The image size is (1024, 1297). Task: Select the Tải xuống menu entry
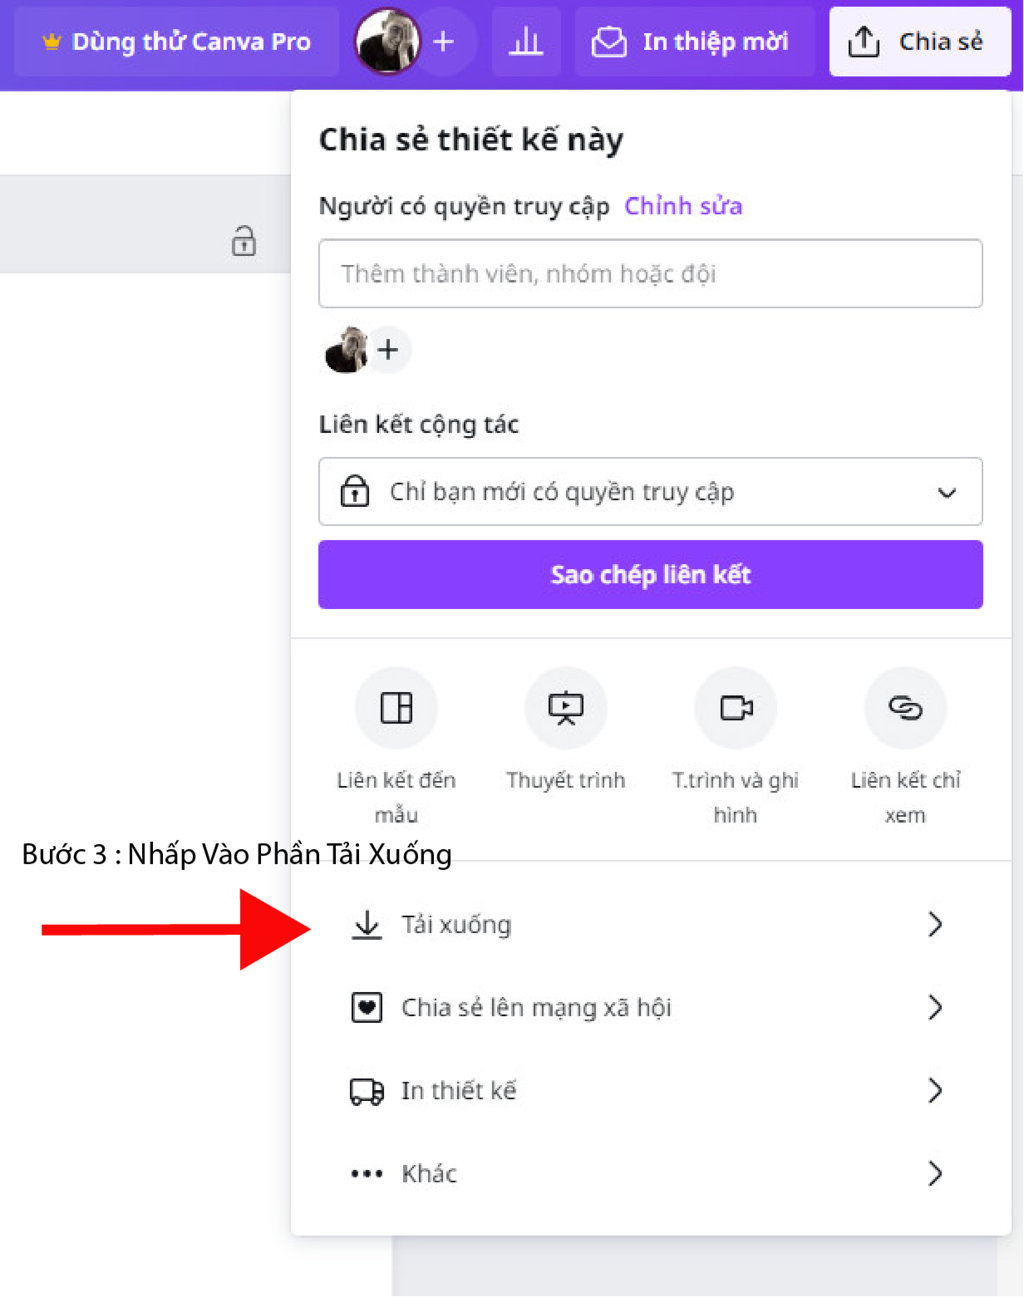650,924
